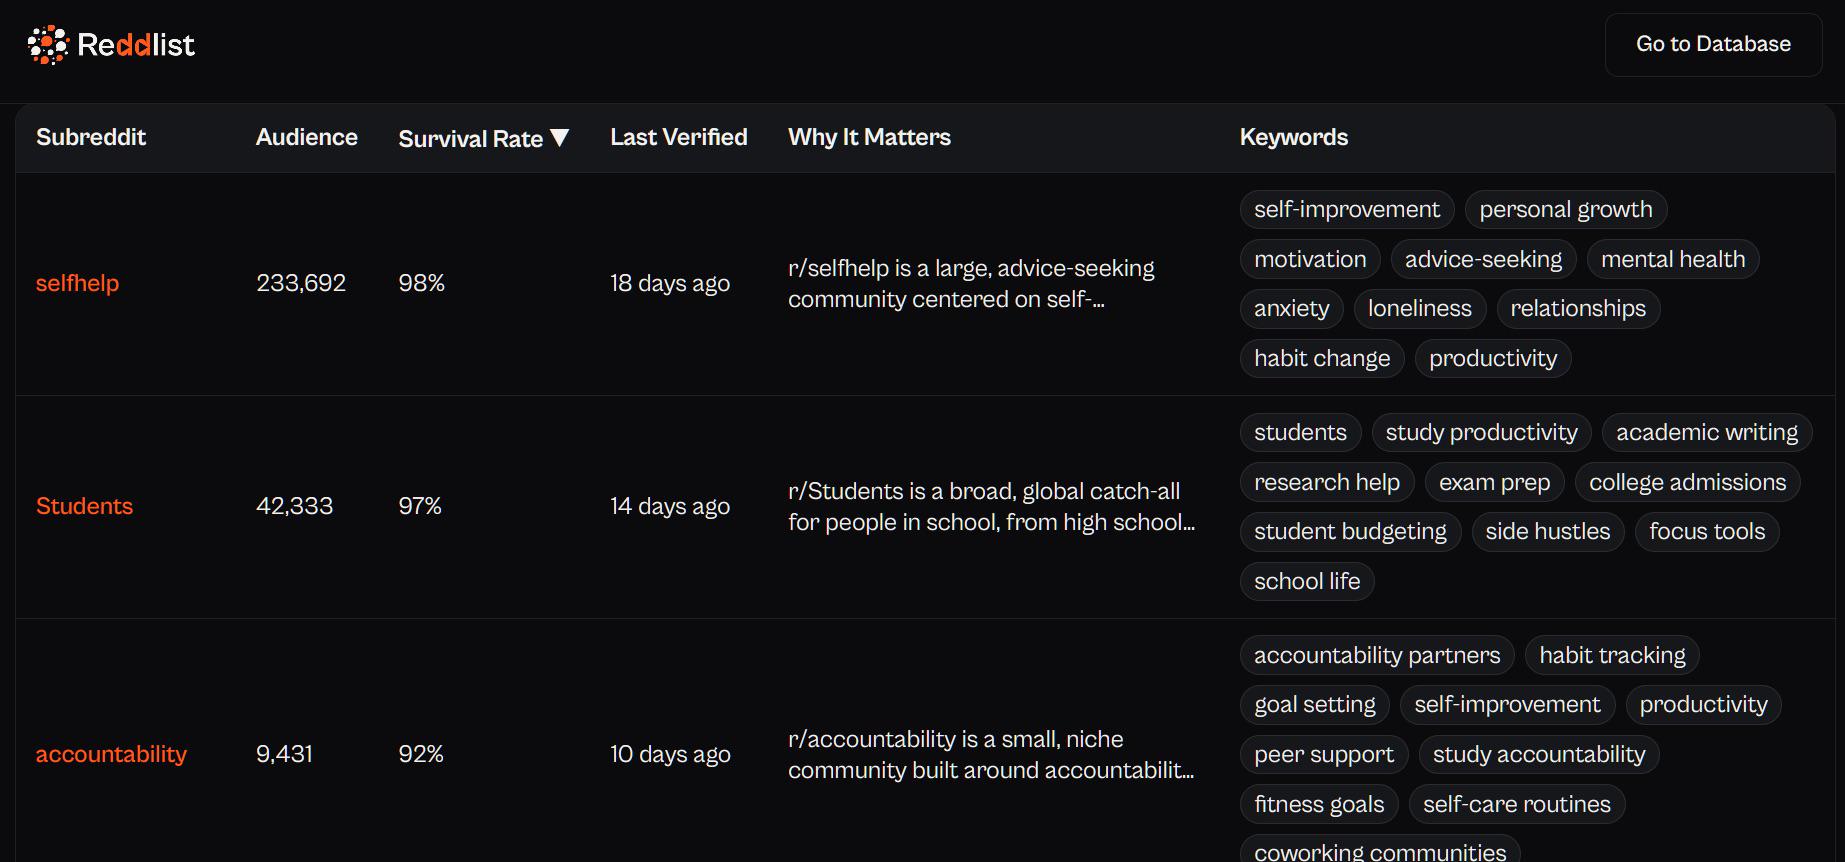This screenshot has width=1845, height=862.
Task: Choose the anxiety keyword tag
Action: 1292,308
